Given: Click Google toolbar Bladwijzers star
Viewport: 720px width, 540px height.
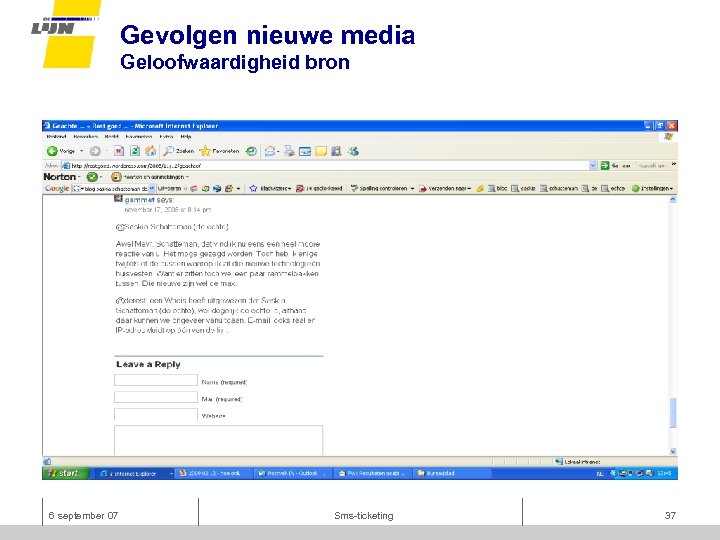Looking at the screenshot, I should [253, 189].
